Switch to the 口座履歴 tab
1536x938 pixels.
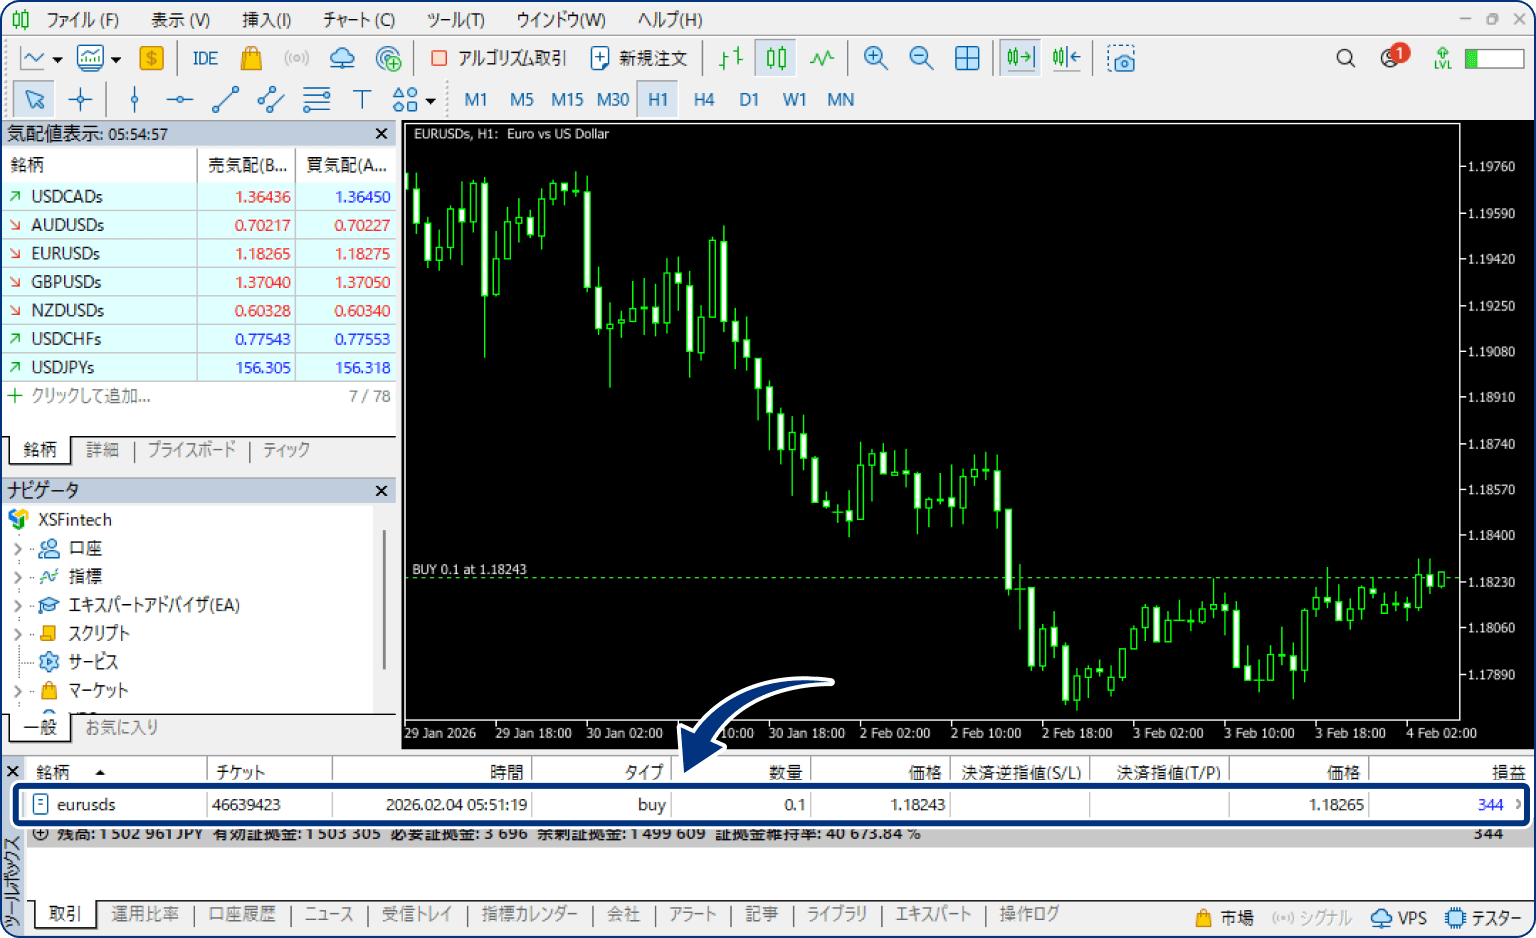242,914
